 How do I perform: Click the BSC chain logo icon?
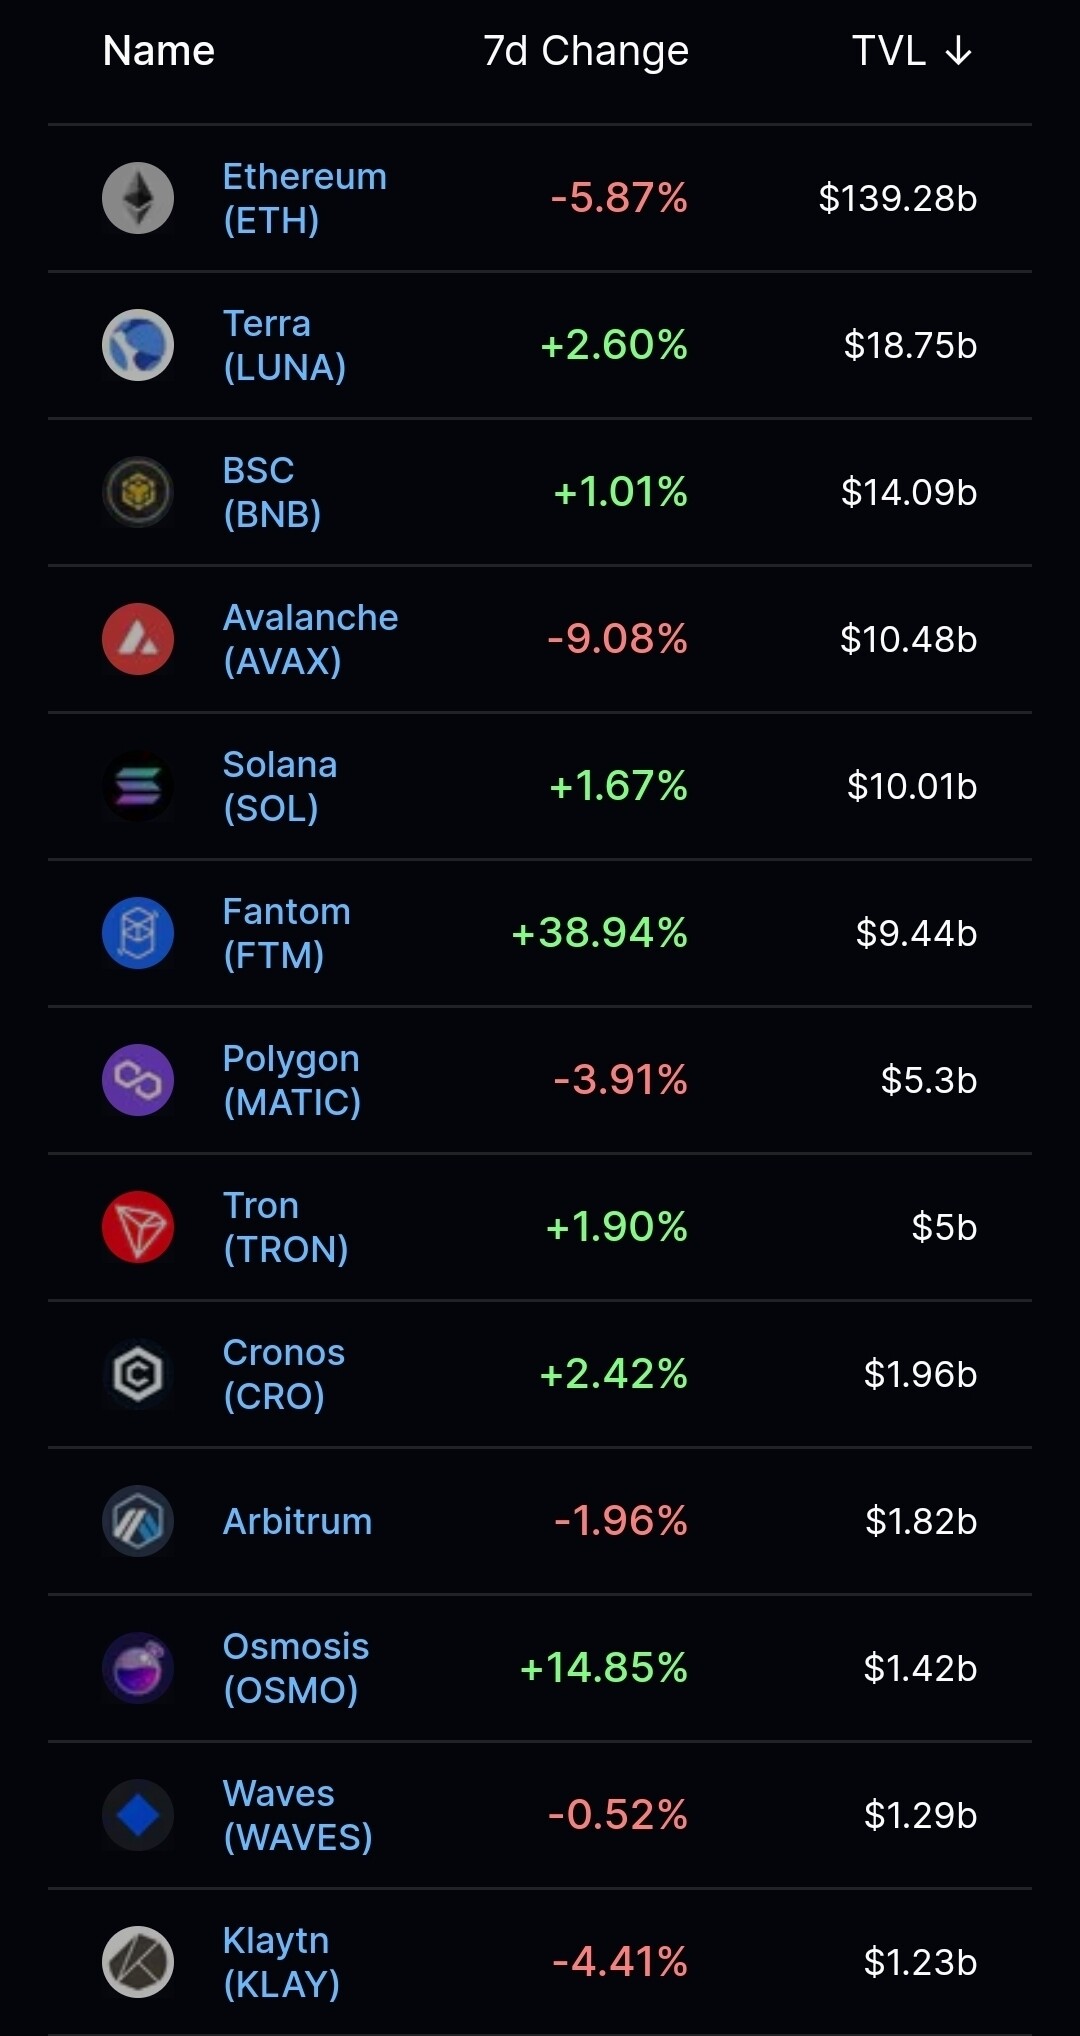point(138,492)
